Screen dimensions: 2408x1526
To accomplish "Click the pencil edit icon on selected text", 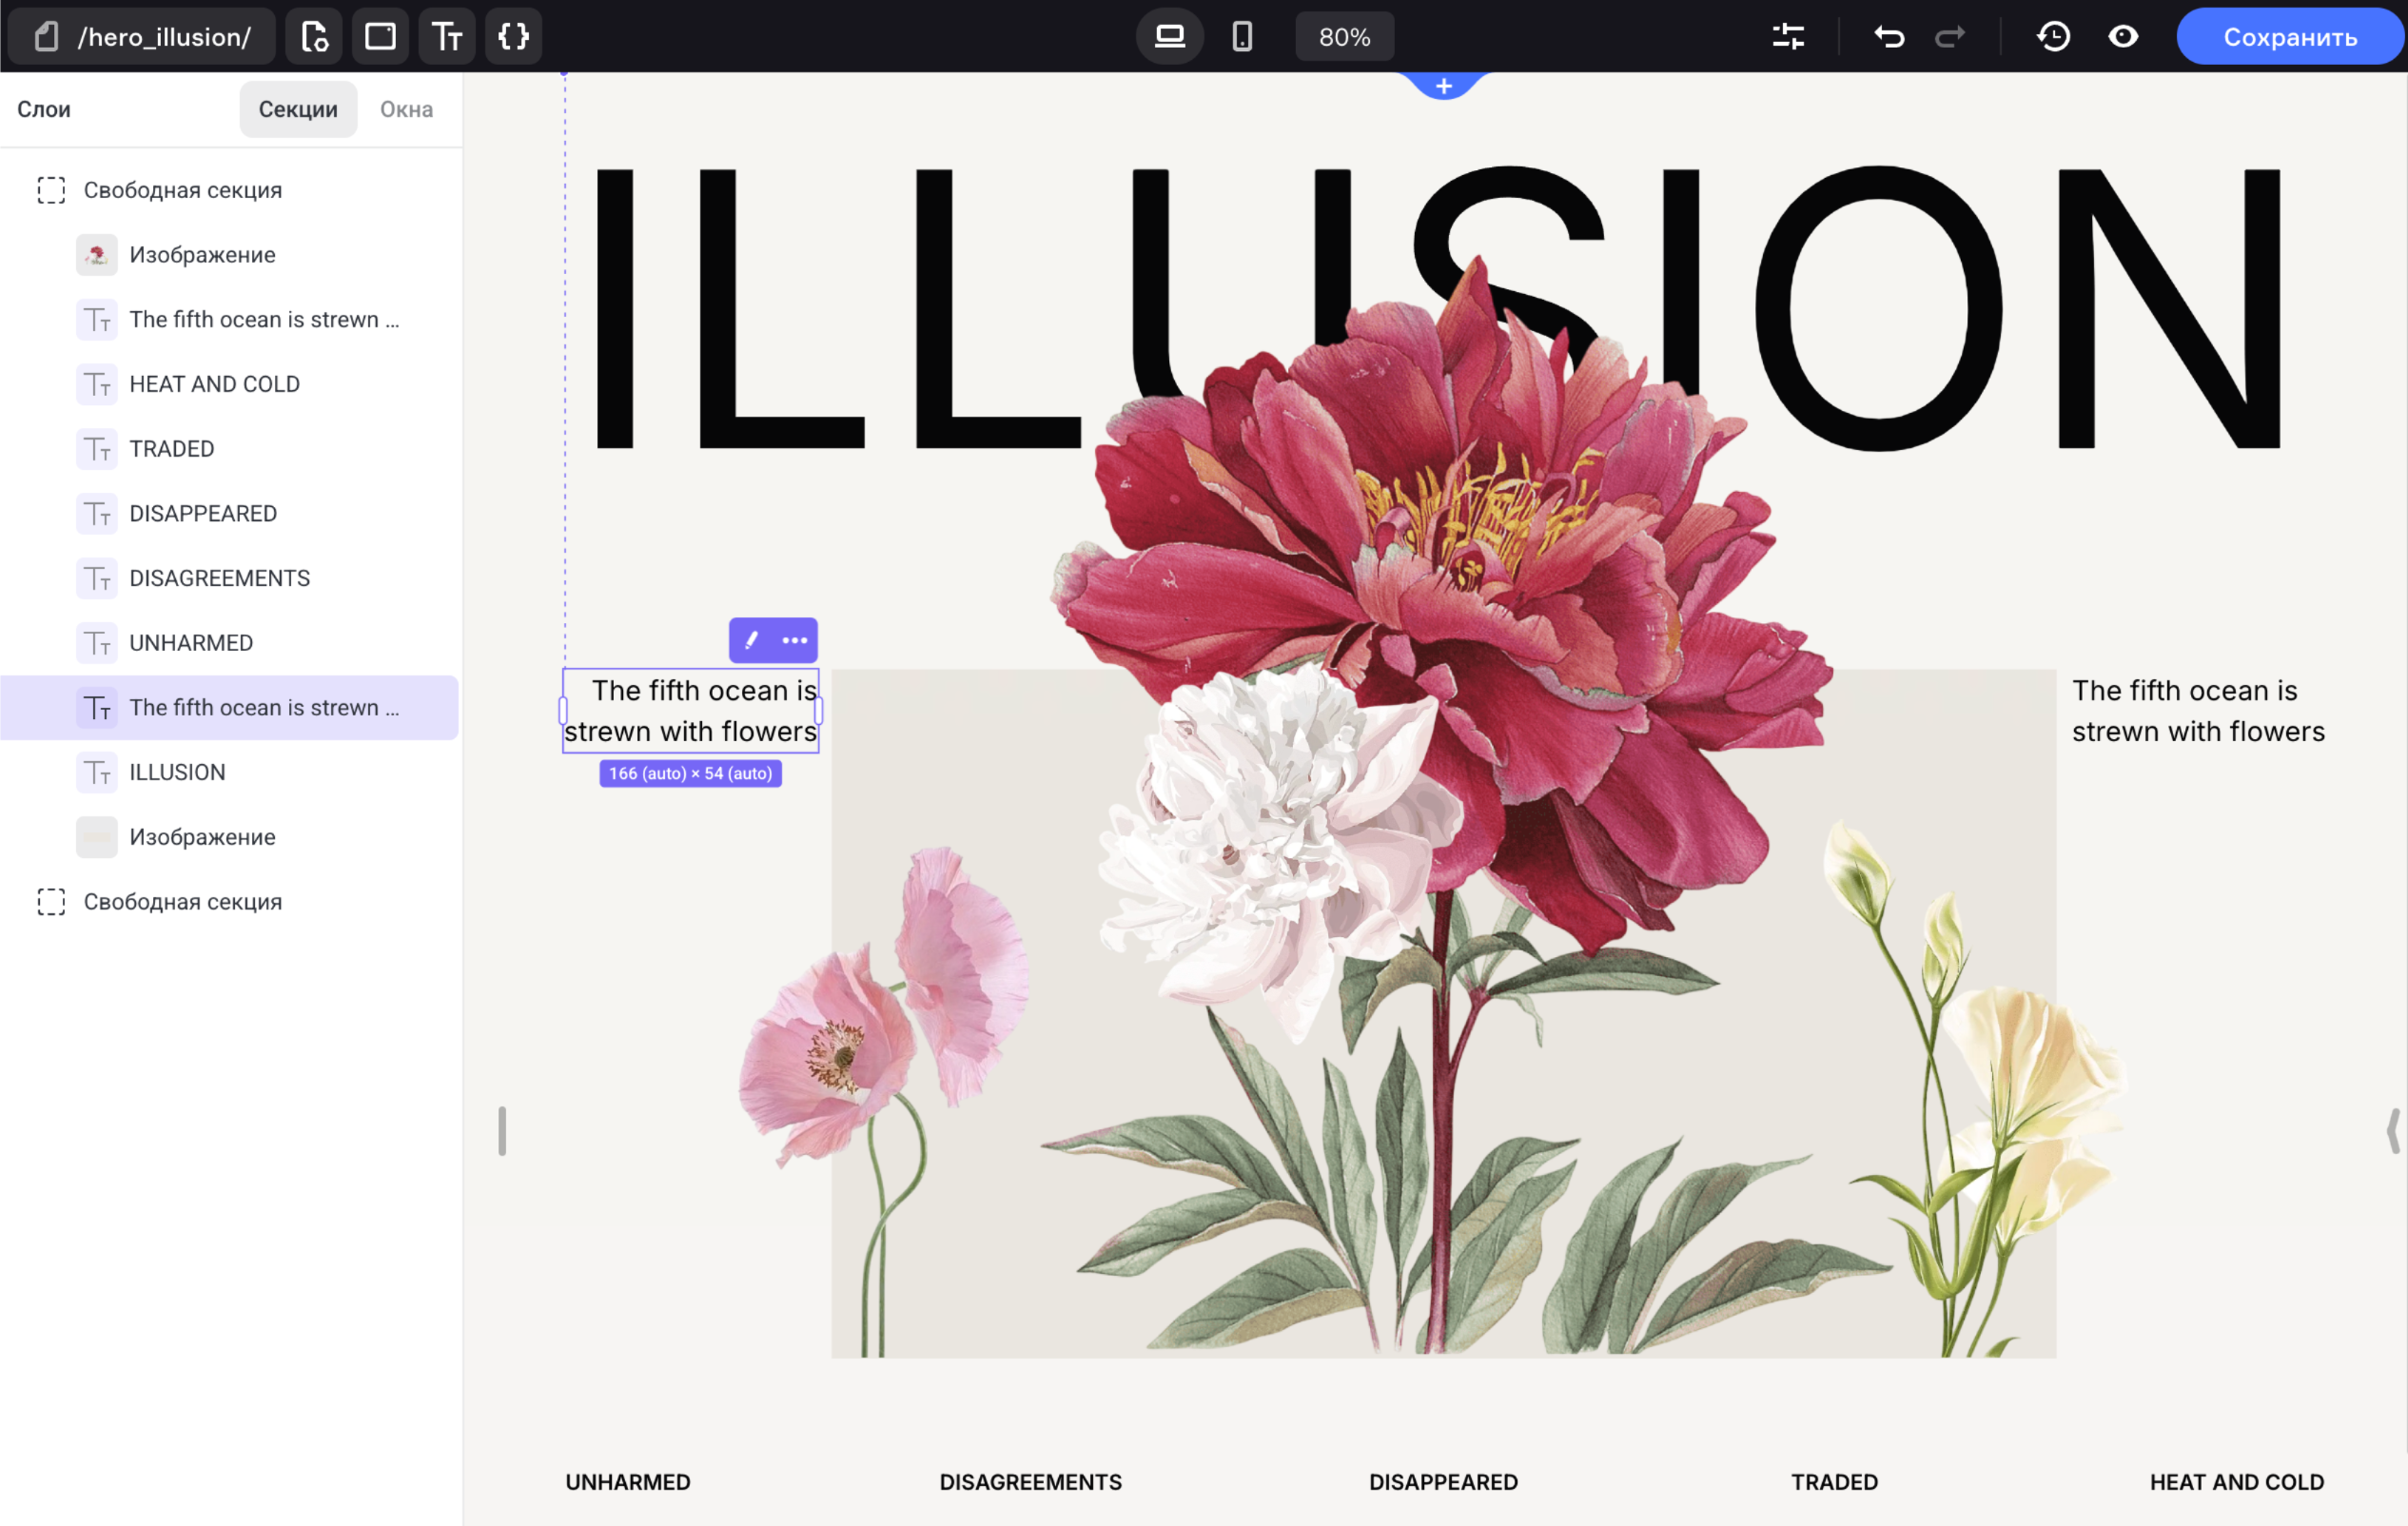I will [x=751, y=640].
